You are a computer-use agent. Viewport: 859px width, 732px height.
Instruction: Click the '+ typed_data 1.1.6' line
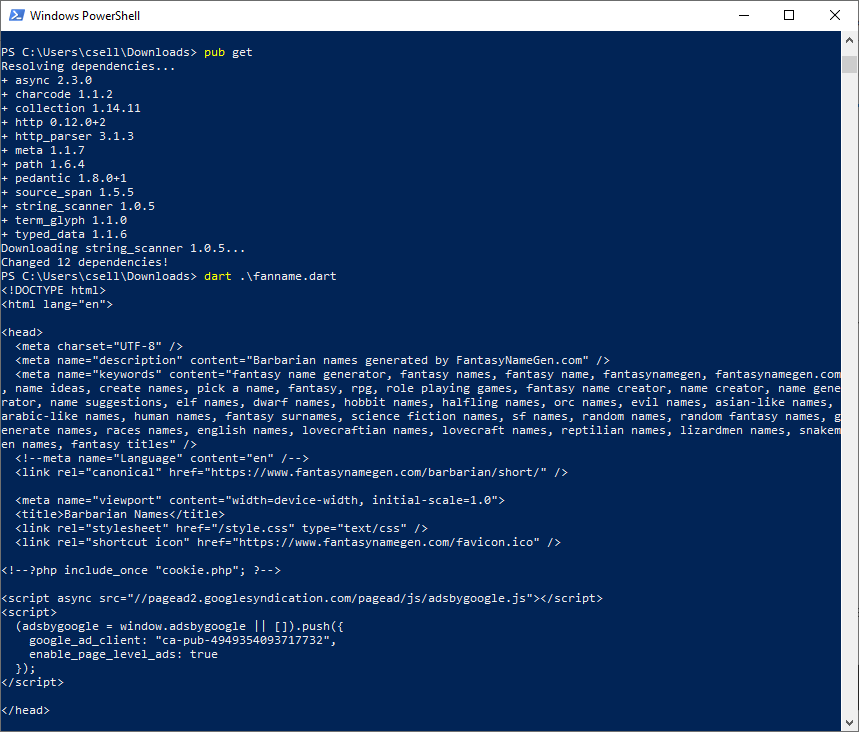point(64,235)
